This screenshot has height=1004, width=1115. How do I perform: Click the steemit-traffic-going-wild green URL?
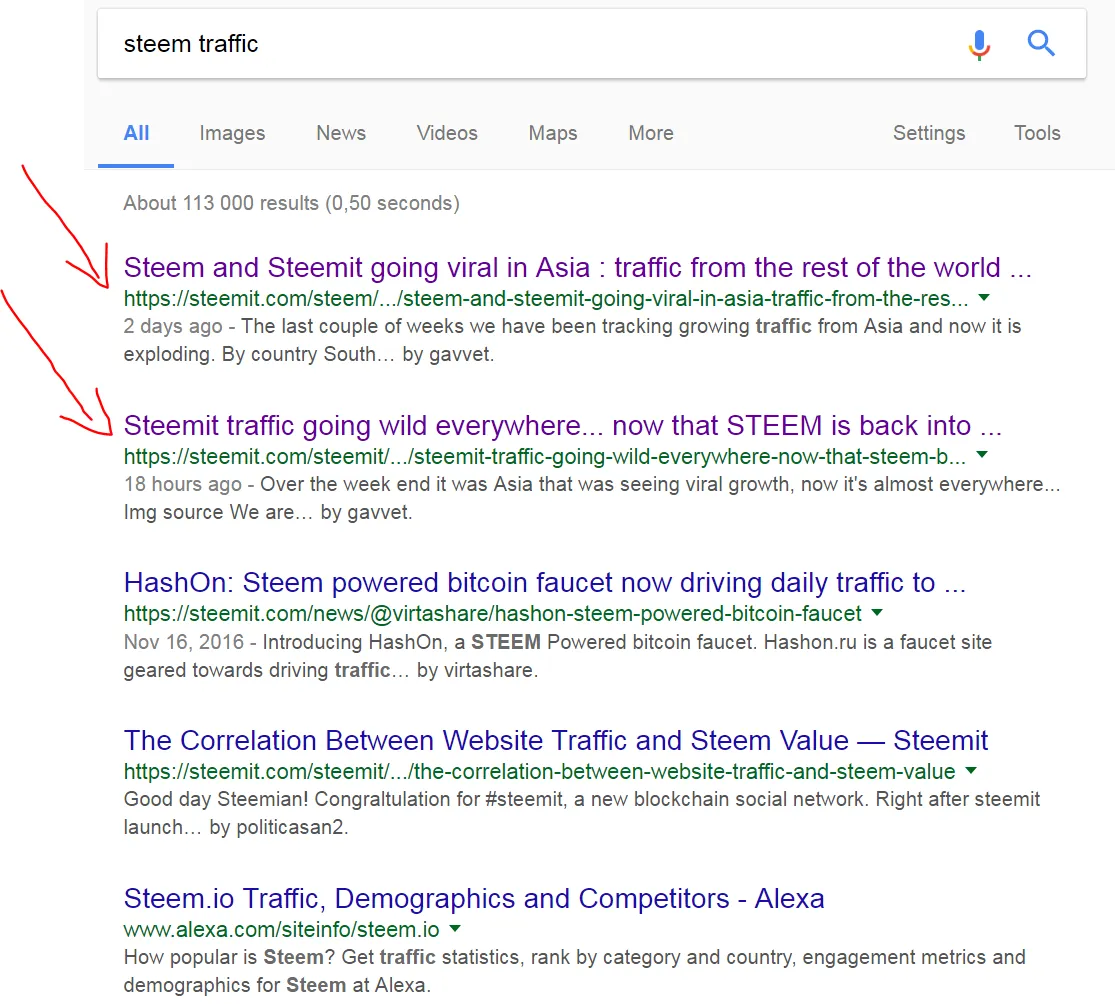(545, 456)
